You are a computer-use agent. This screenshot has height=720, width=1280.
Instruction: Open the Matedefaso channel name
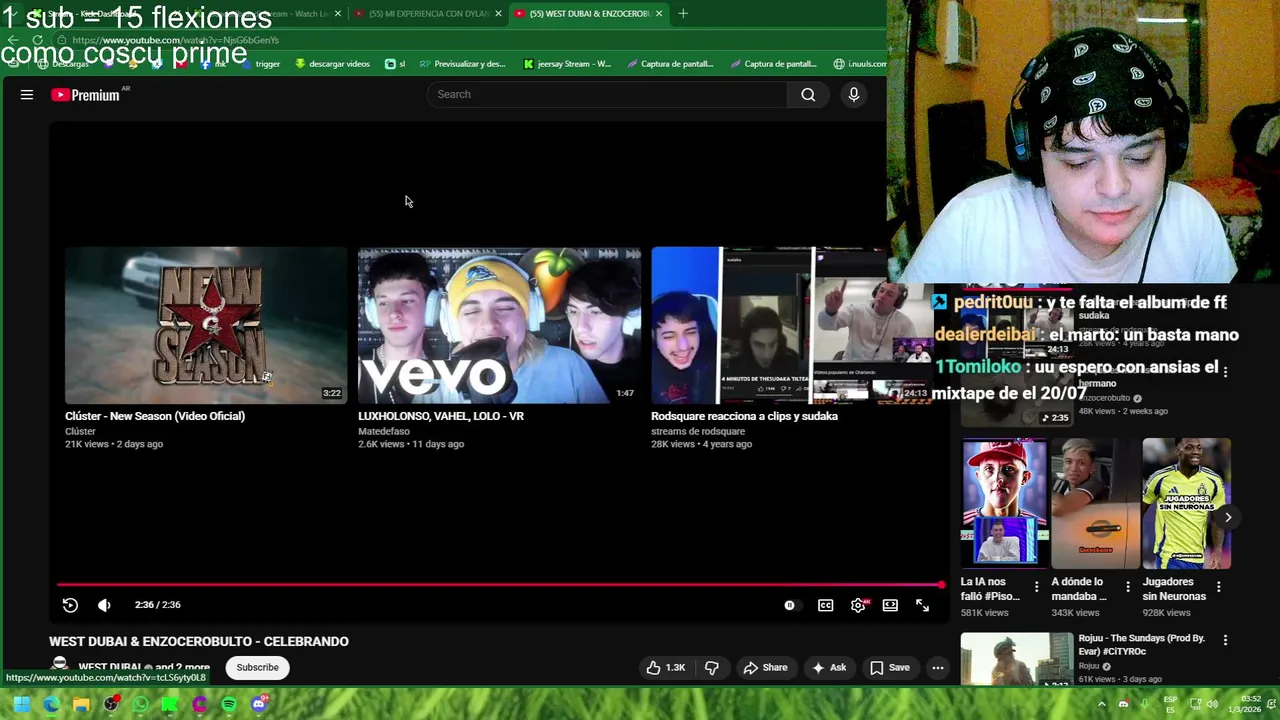[x=384, y=432]
